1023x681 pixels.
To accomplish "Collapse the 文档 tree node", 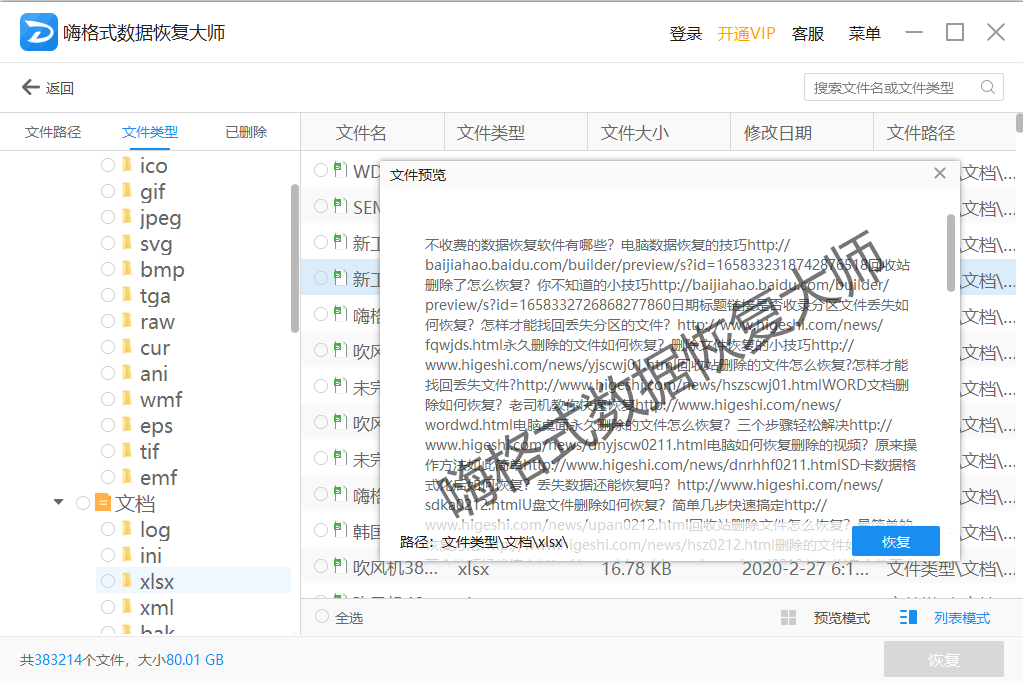I will pyautogui.click(x=59, y=502).
